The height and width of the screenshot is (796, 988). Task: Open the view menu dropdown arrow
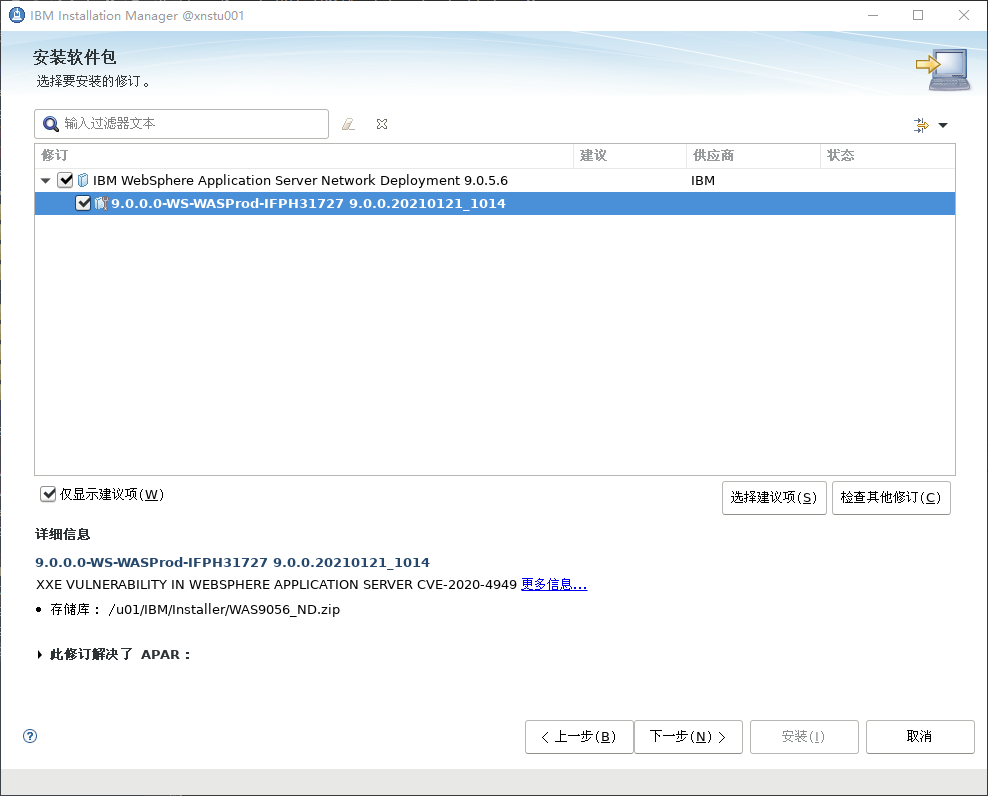click(943, 125)
